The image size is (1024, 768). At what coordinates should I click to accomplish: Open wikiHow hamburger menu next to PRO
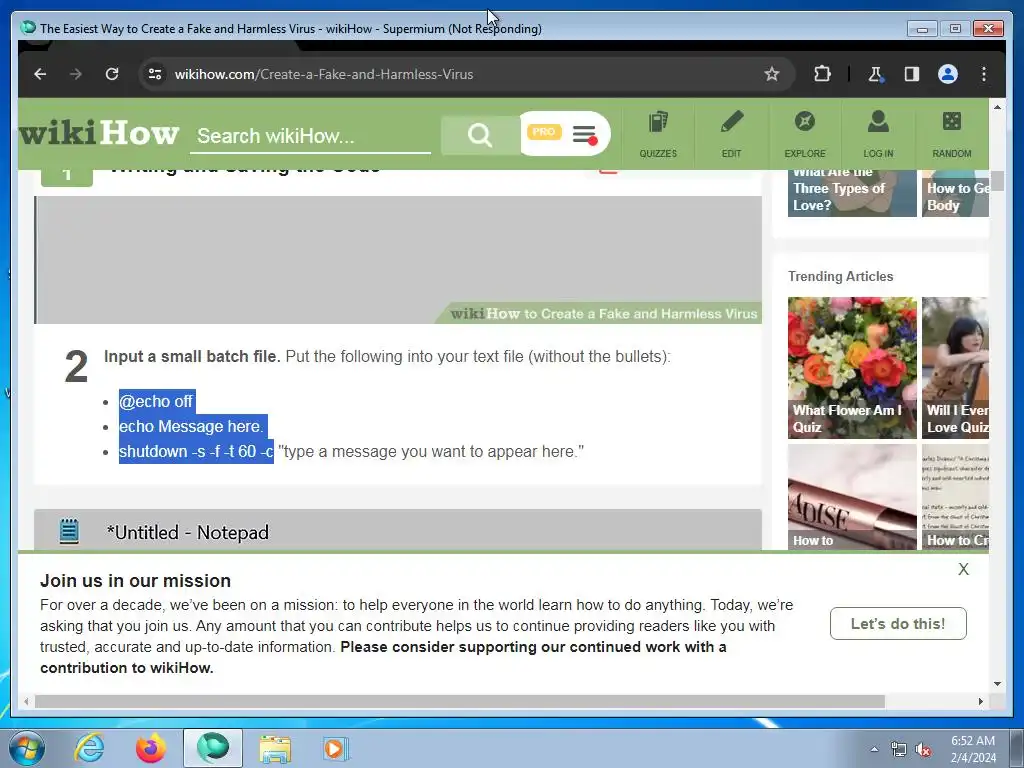click(x=584, y=135)
